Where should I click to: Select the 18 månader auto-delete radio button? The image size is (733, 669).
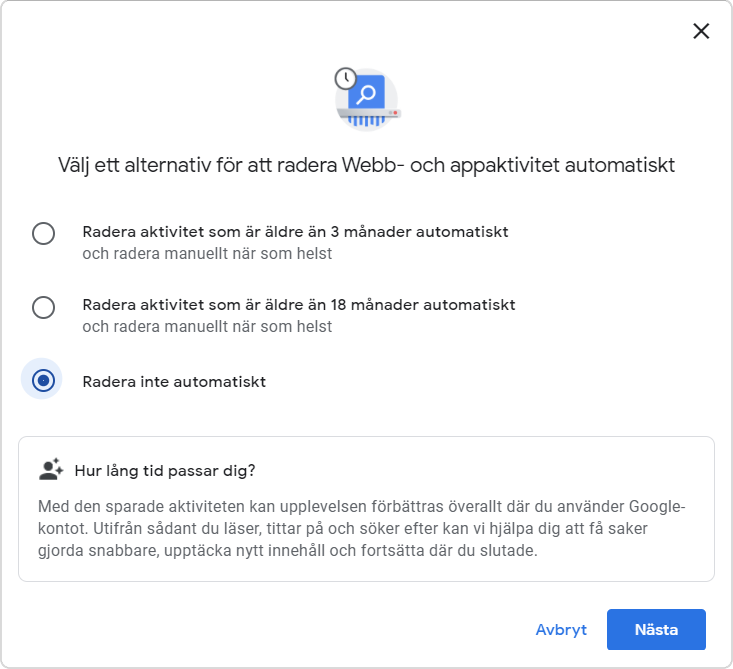tap(43, 307)
